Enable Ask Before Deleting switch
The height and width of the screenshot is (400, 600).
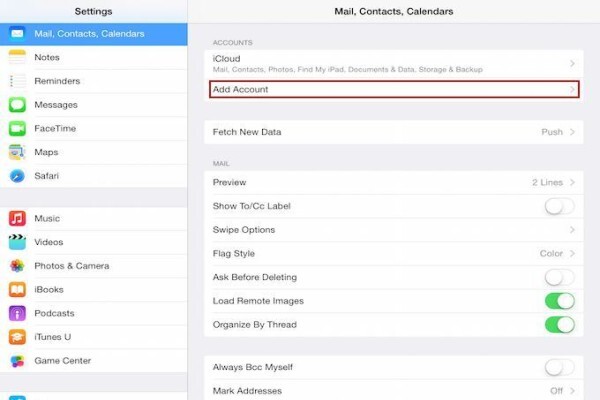point(559,278)
